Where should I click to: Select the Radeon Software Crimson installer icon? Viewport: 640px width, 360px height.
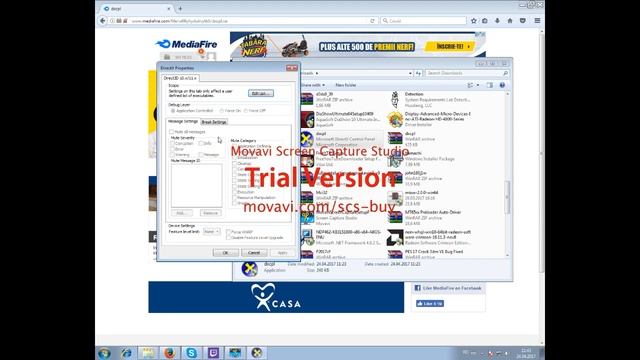(x=395, y=237)
